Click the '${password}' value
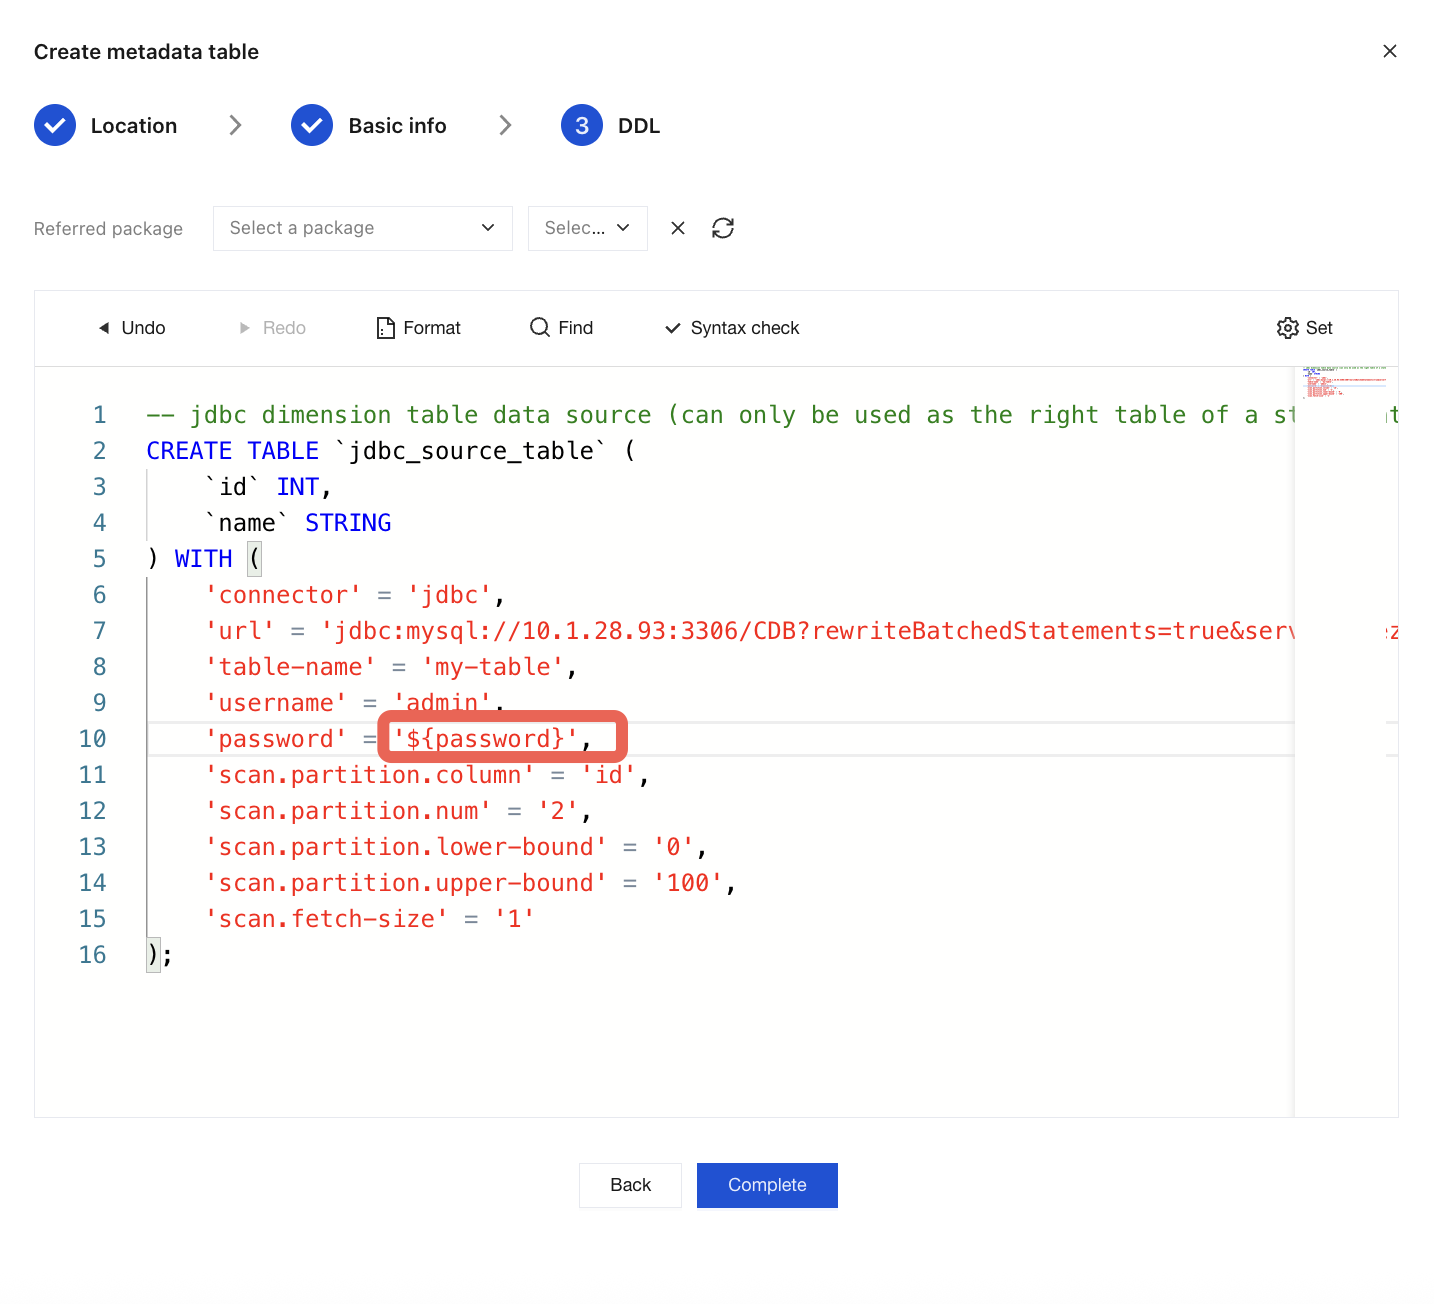The width and height of the screenshot is (1434, 1304). pos(485,739)
